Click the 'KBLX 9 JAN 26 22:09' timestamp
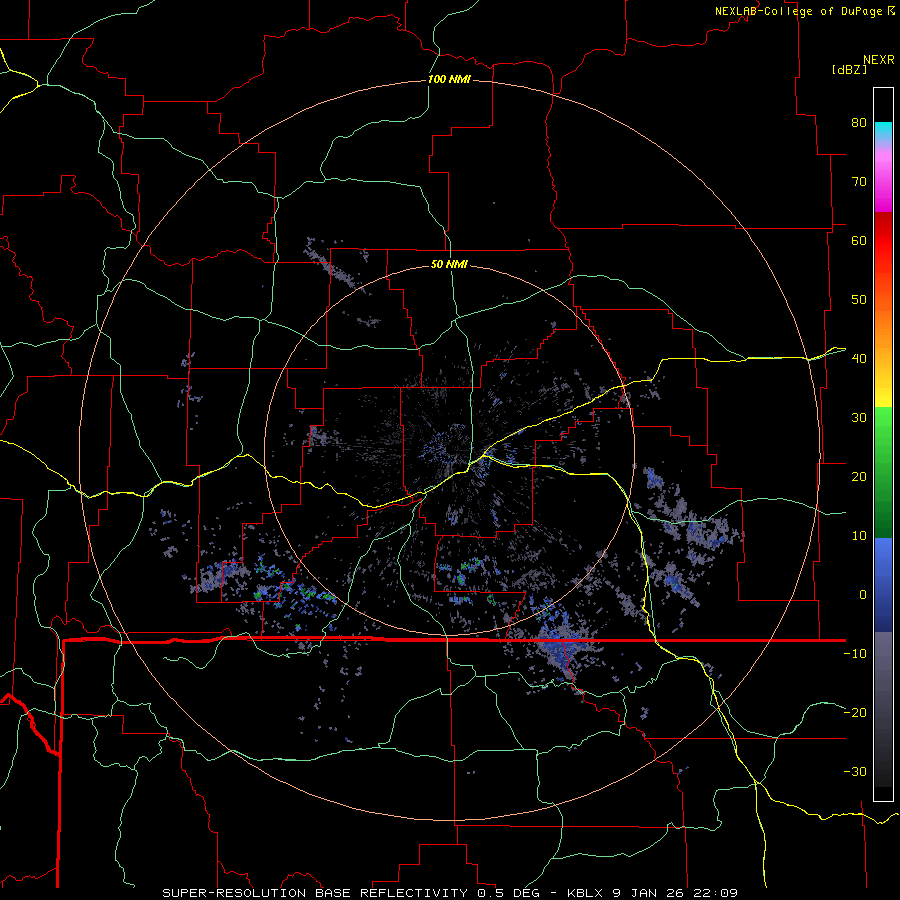Viewport: 900px width, 900px height. tap(652, 893)
